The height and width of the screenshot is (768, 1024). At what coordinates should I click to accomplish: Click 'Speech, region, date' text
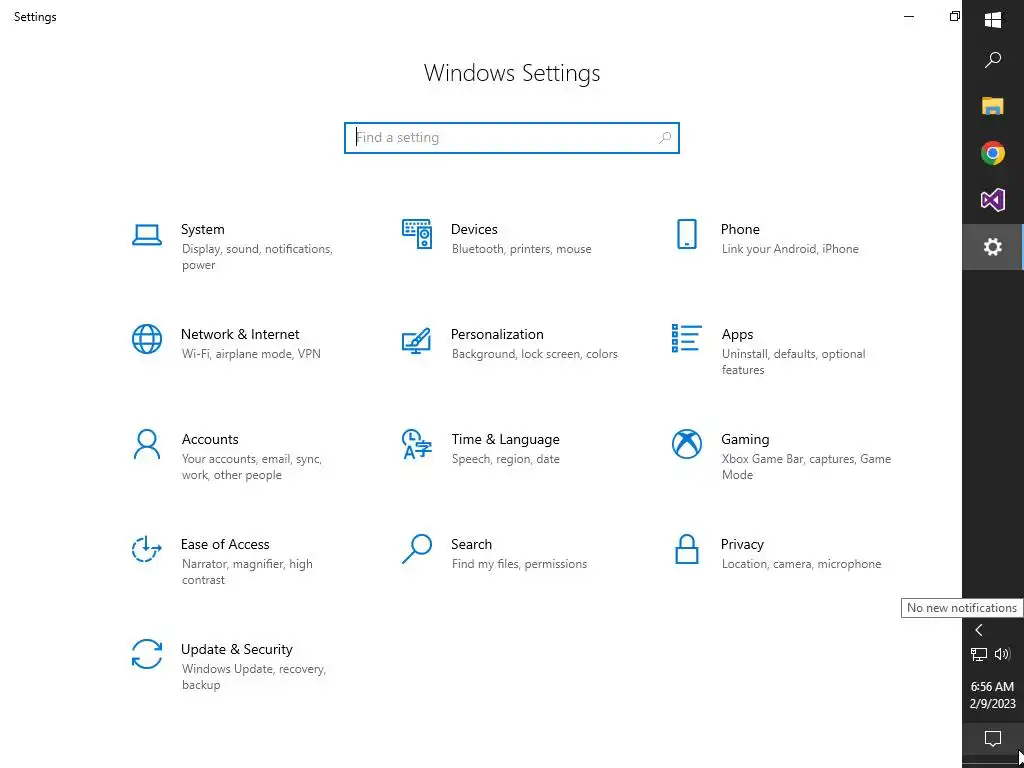pyautogui.click(x=505, y=460)
